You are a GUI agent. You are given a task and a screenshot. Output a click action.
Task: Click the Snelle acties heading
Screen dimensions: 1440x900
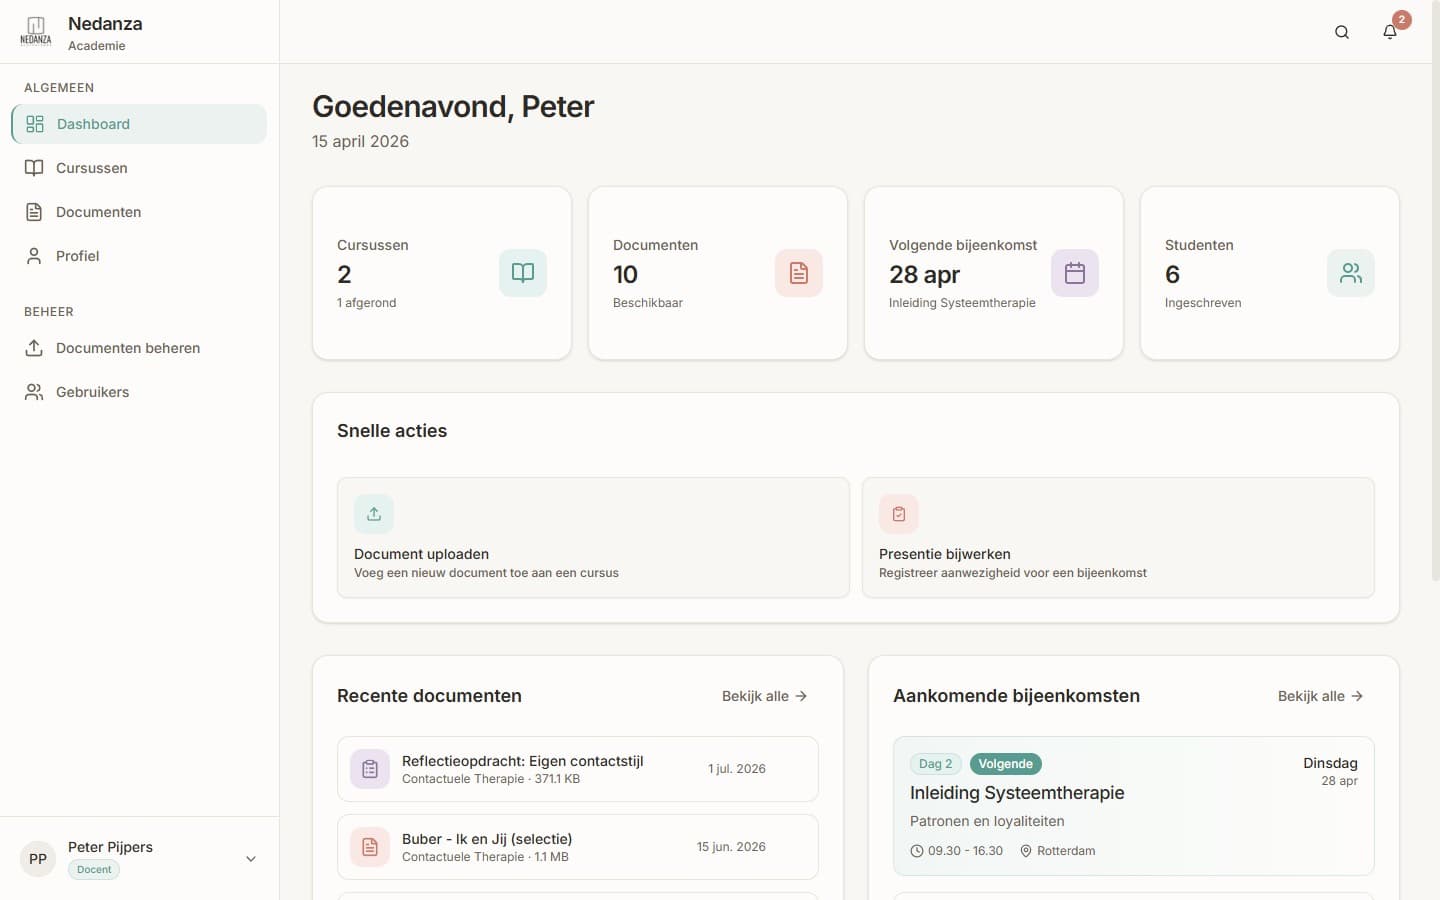pyautogui.click(x=392, y=431)
